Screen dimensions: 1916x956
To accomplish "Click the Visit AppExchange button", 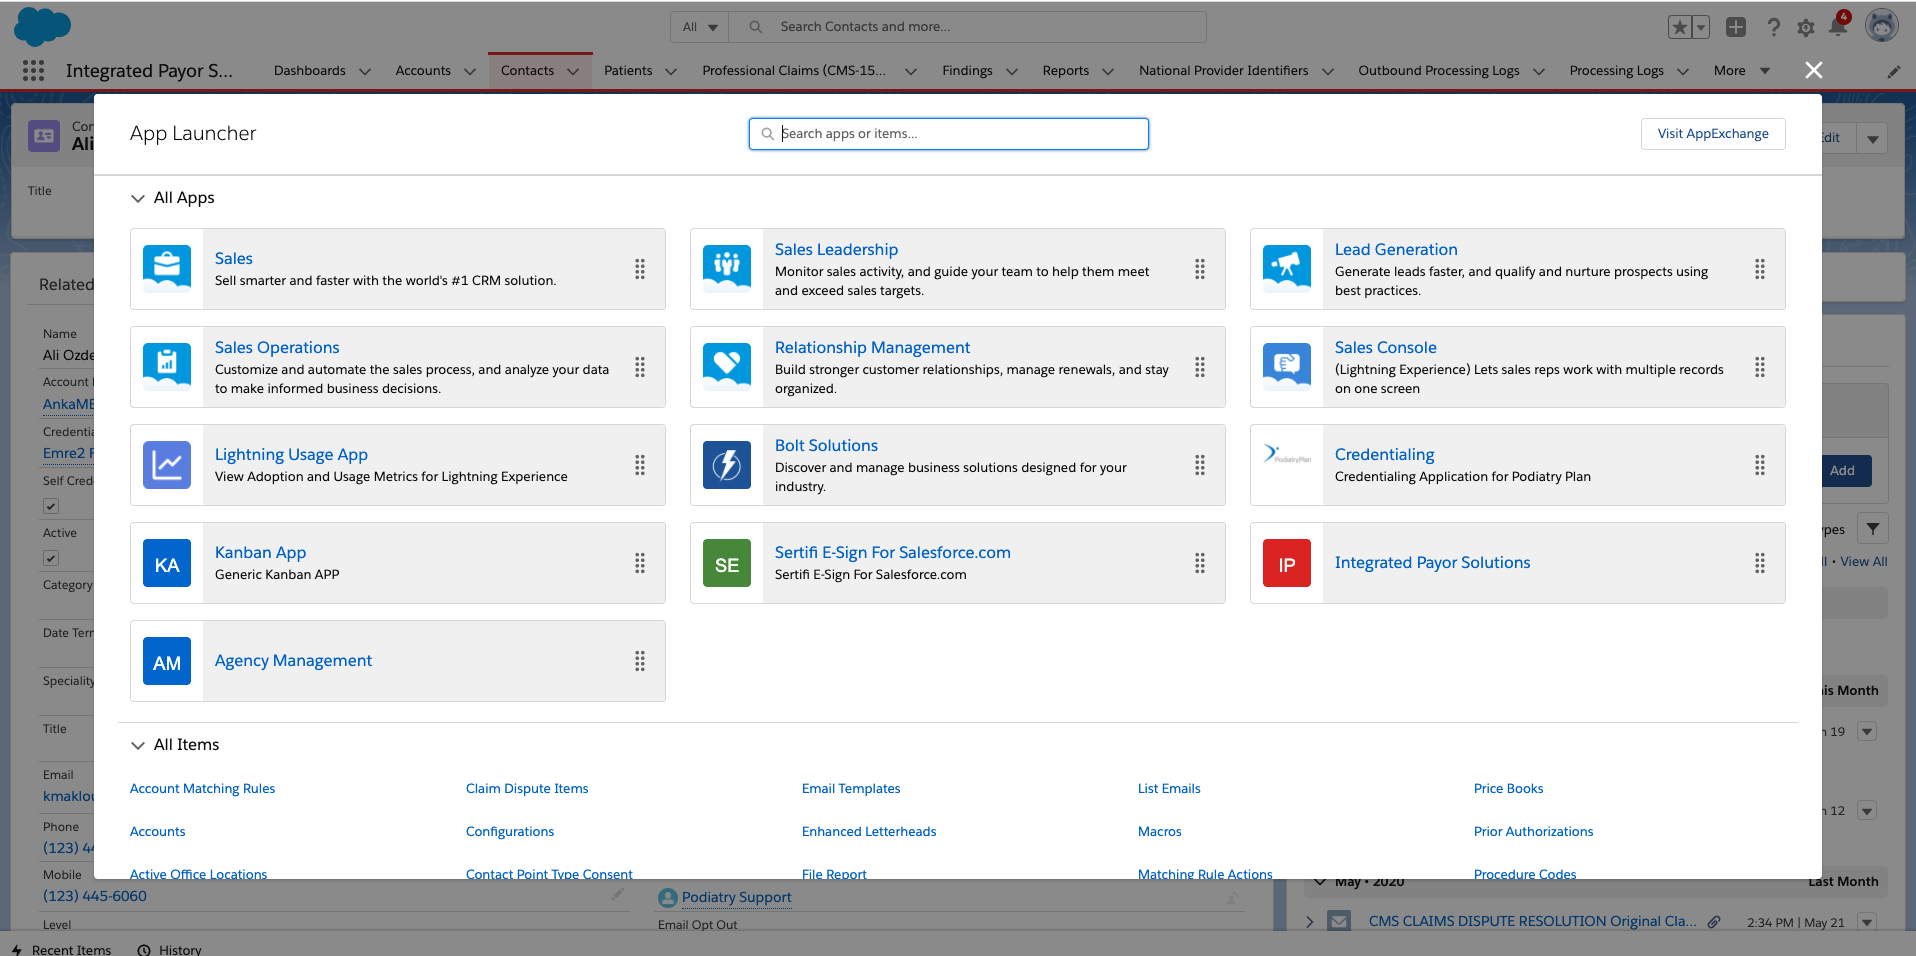I will coord(1713,134).
